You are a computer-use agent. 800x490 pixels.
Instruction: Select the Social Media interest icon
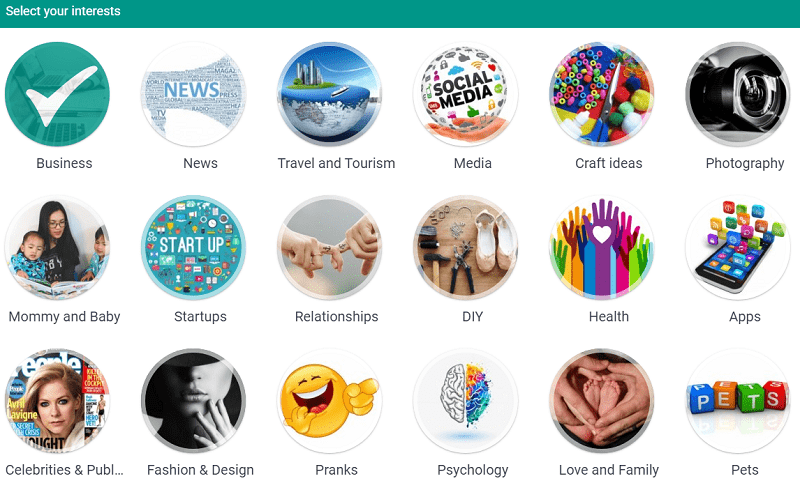point(466,94)
